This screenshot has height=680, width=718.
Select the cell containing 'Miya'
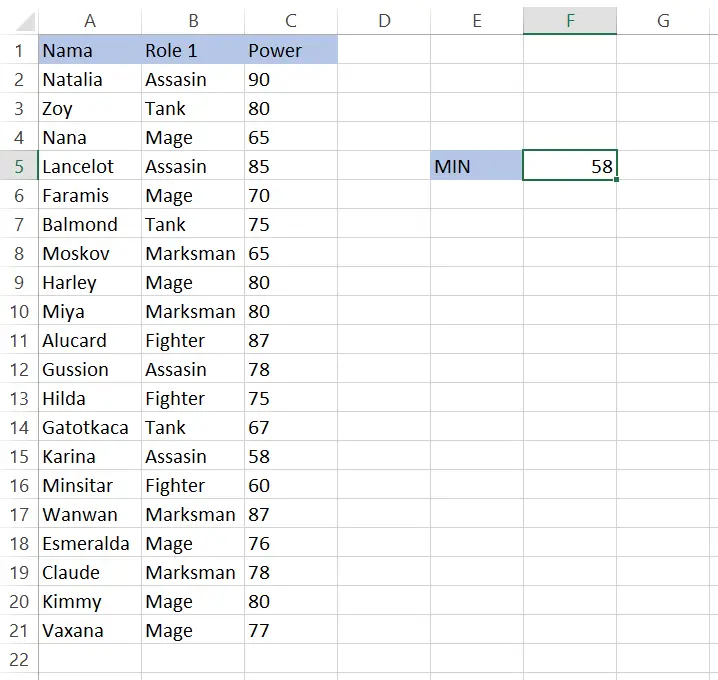pyautogui.click(x=90, y=310)
